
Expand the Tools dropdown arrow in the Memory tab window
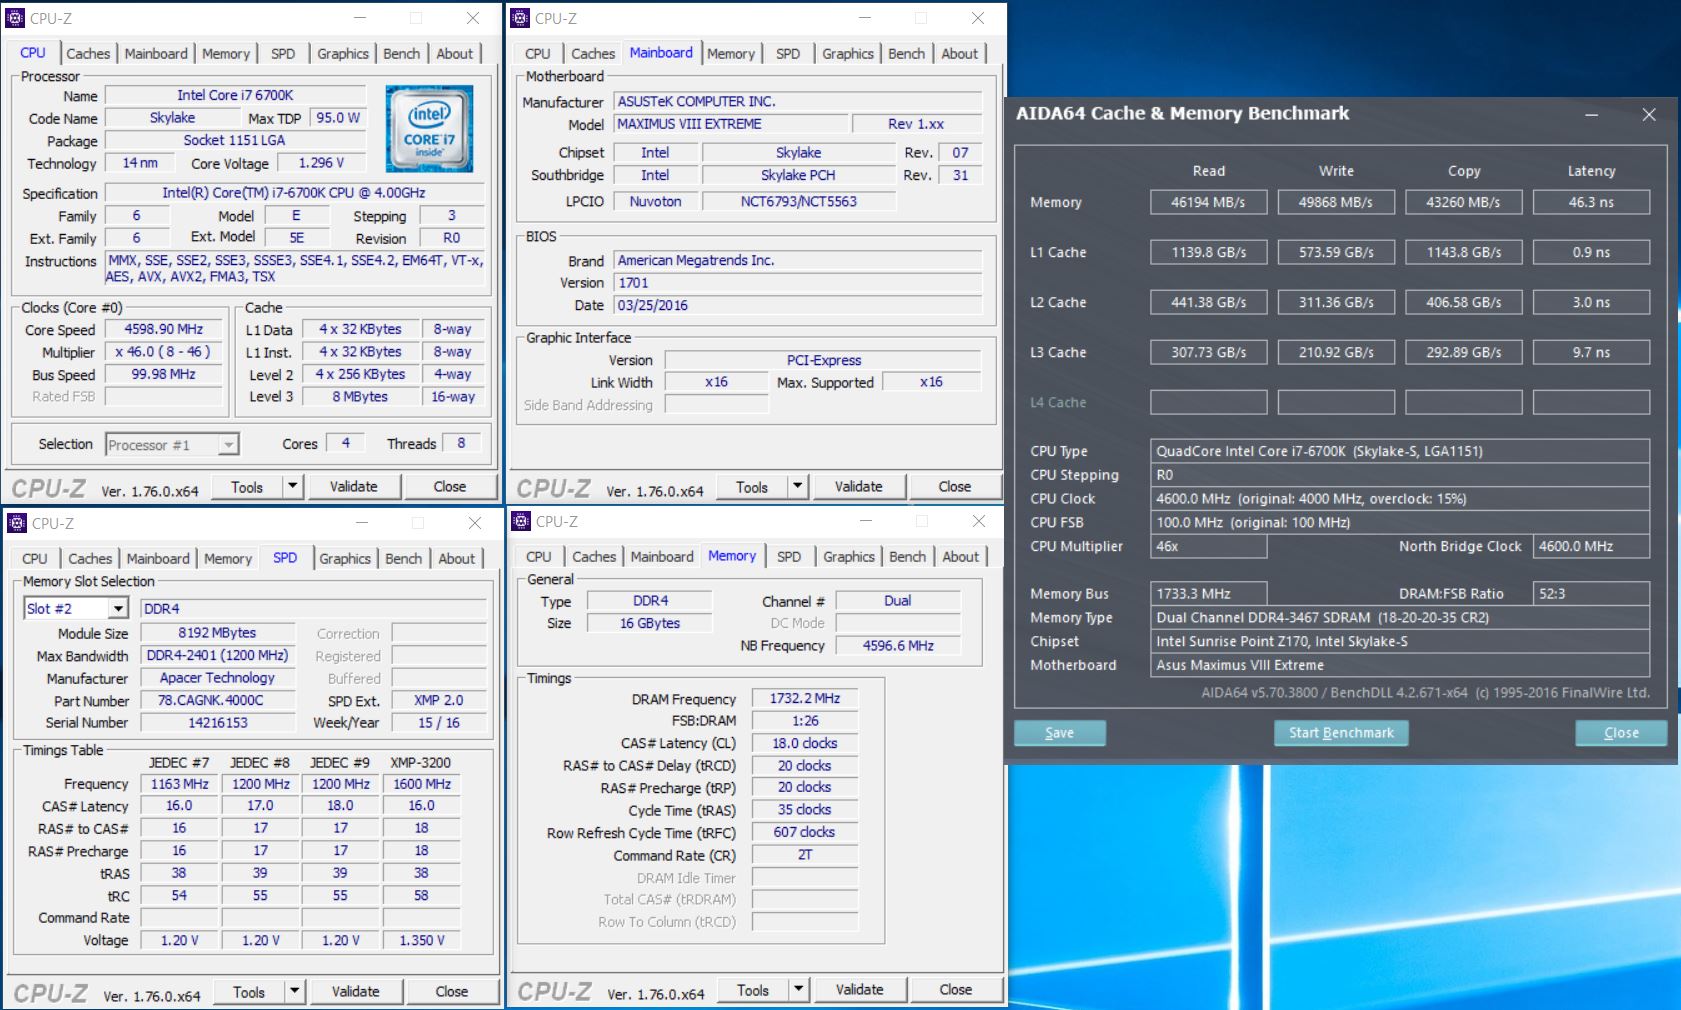tap(799, 990)
